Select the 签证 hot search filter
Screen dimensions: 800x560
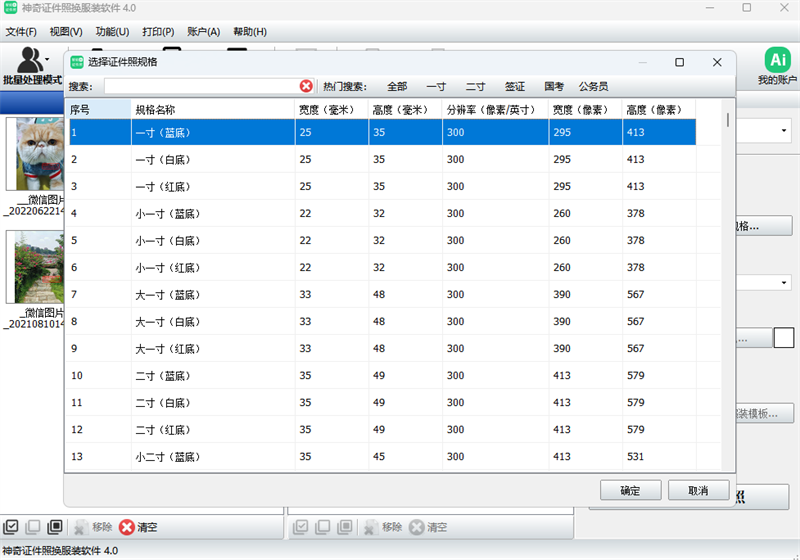[x=515, y=87]
